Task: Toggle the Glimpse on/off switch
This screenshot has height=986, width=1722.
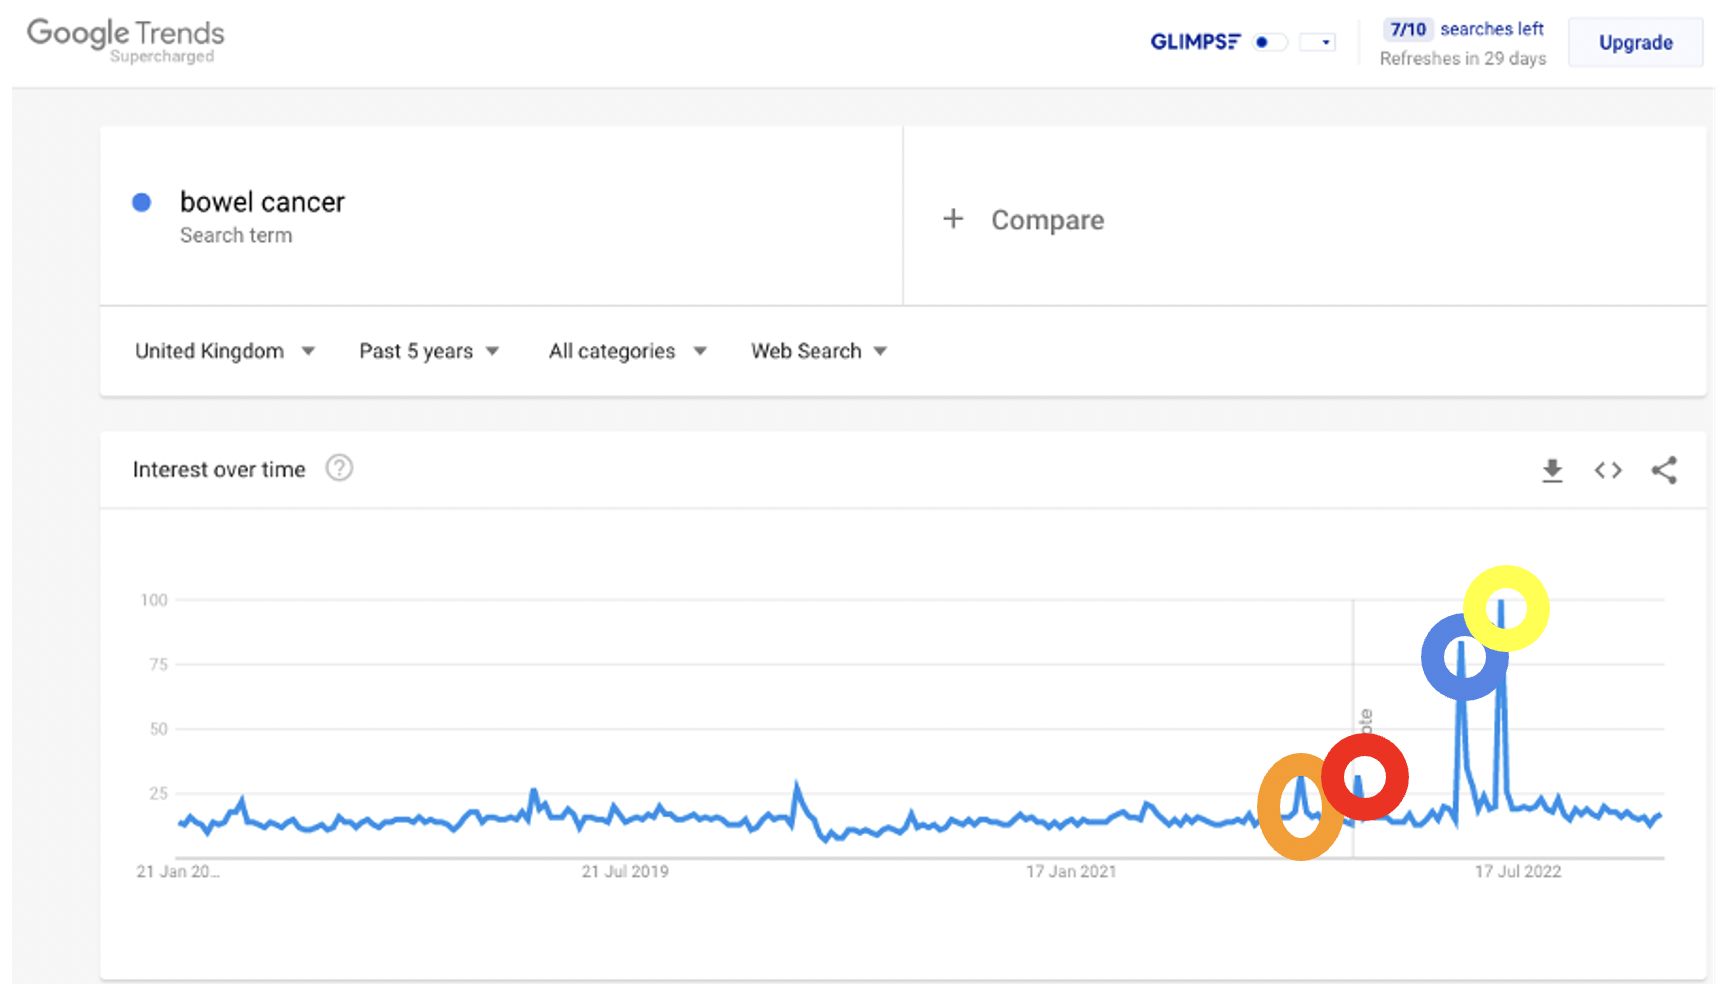Action: [1270, 42]
